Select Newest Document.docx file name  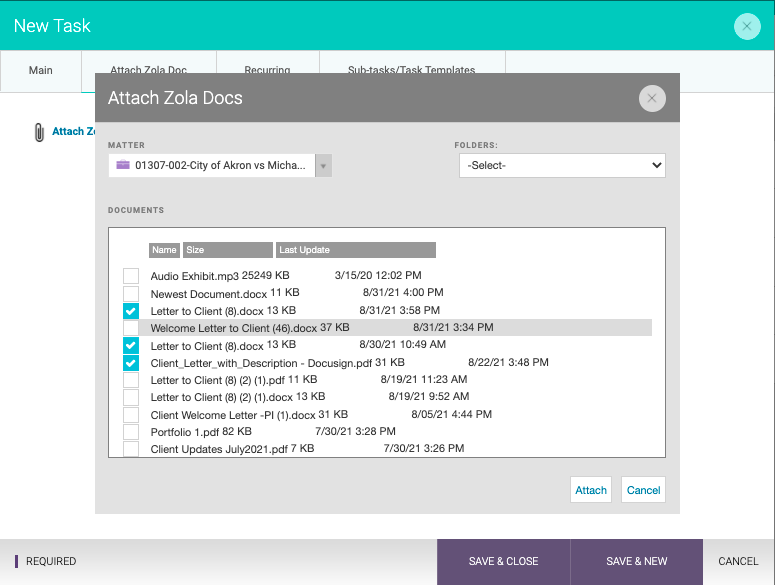(209, 294)
